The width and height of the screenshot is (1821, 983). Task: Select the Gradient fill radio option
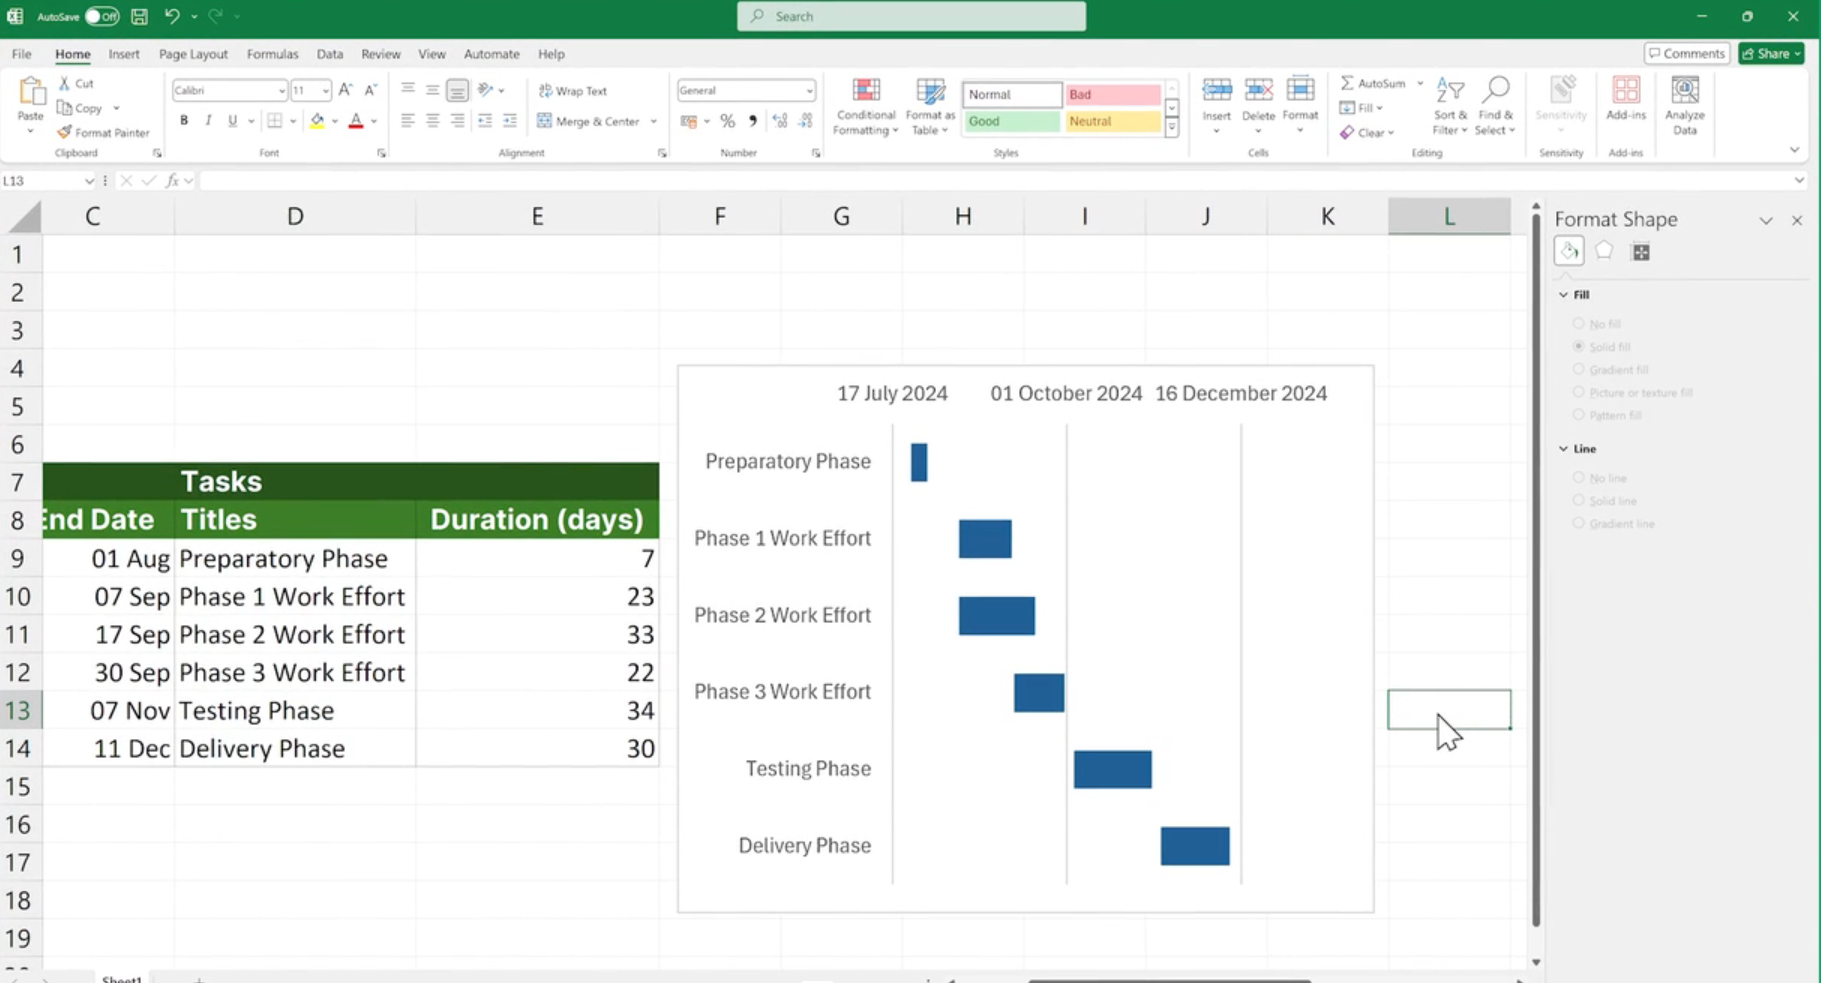(x=1579, y=370)
